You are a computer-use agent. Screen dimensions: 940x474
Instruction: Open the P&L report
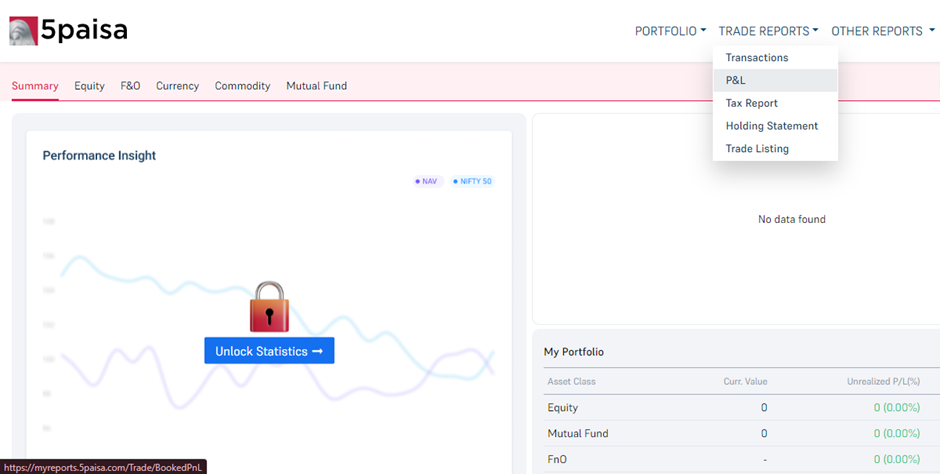(736, 80)
